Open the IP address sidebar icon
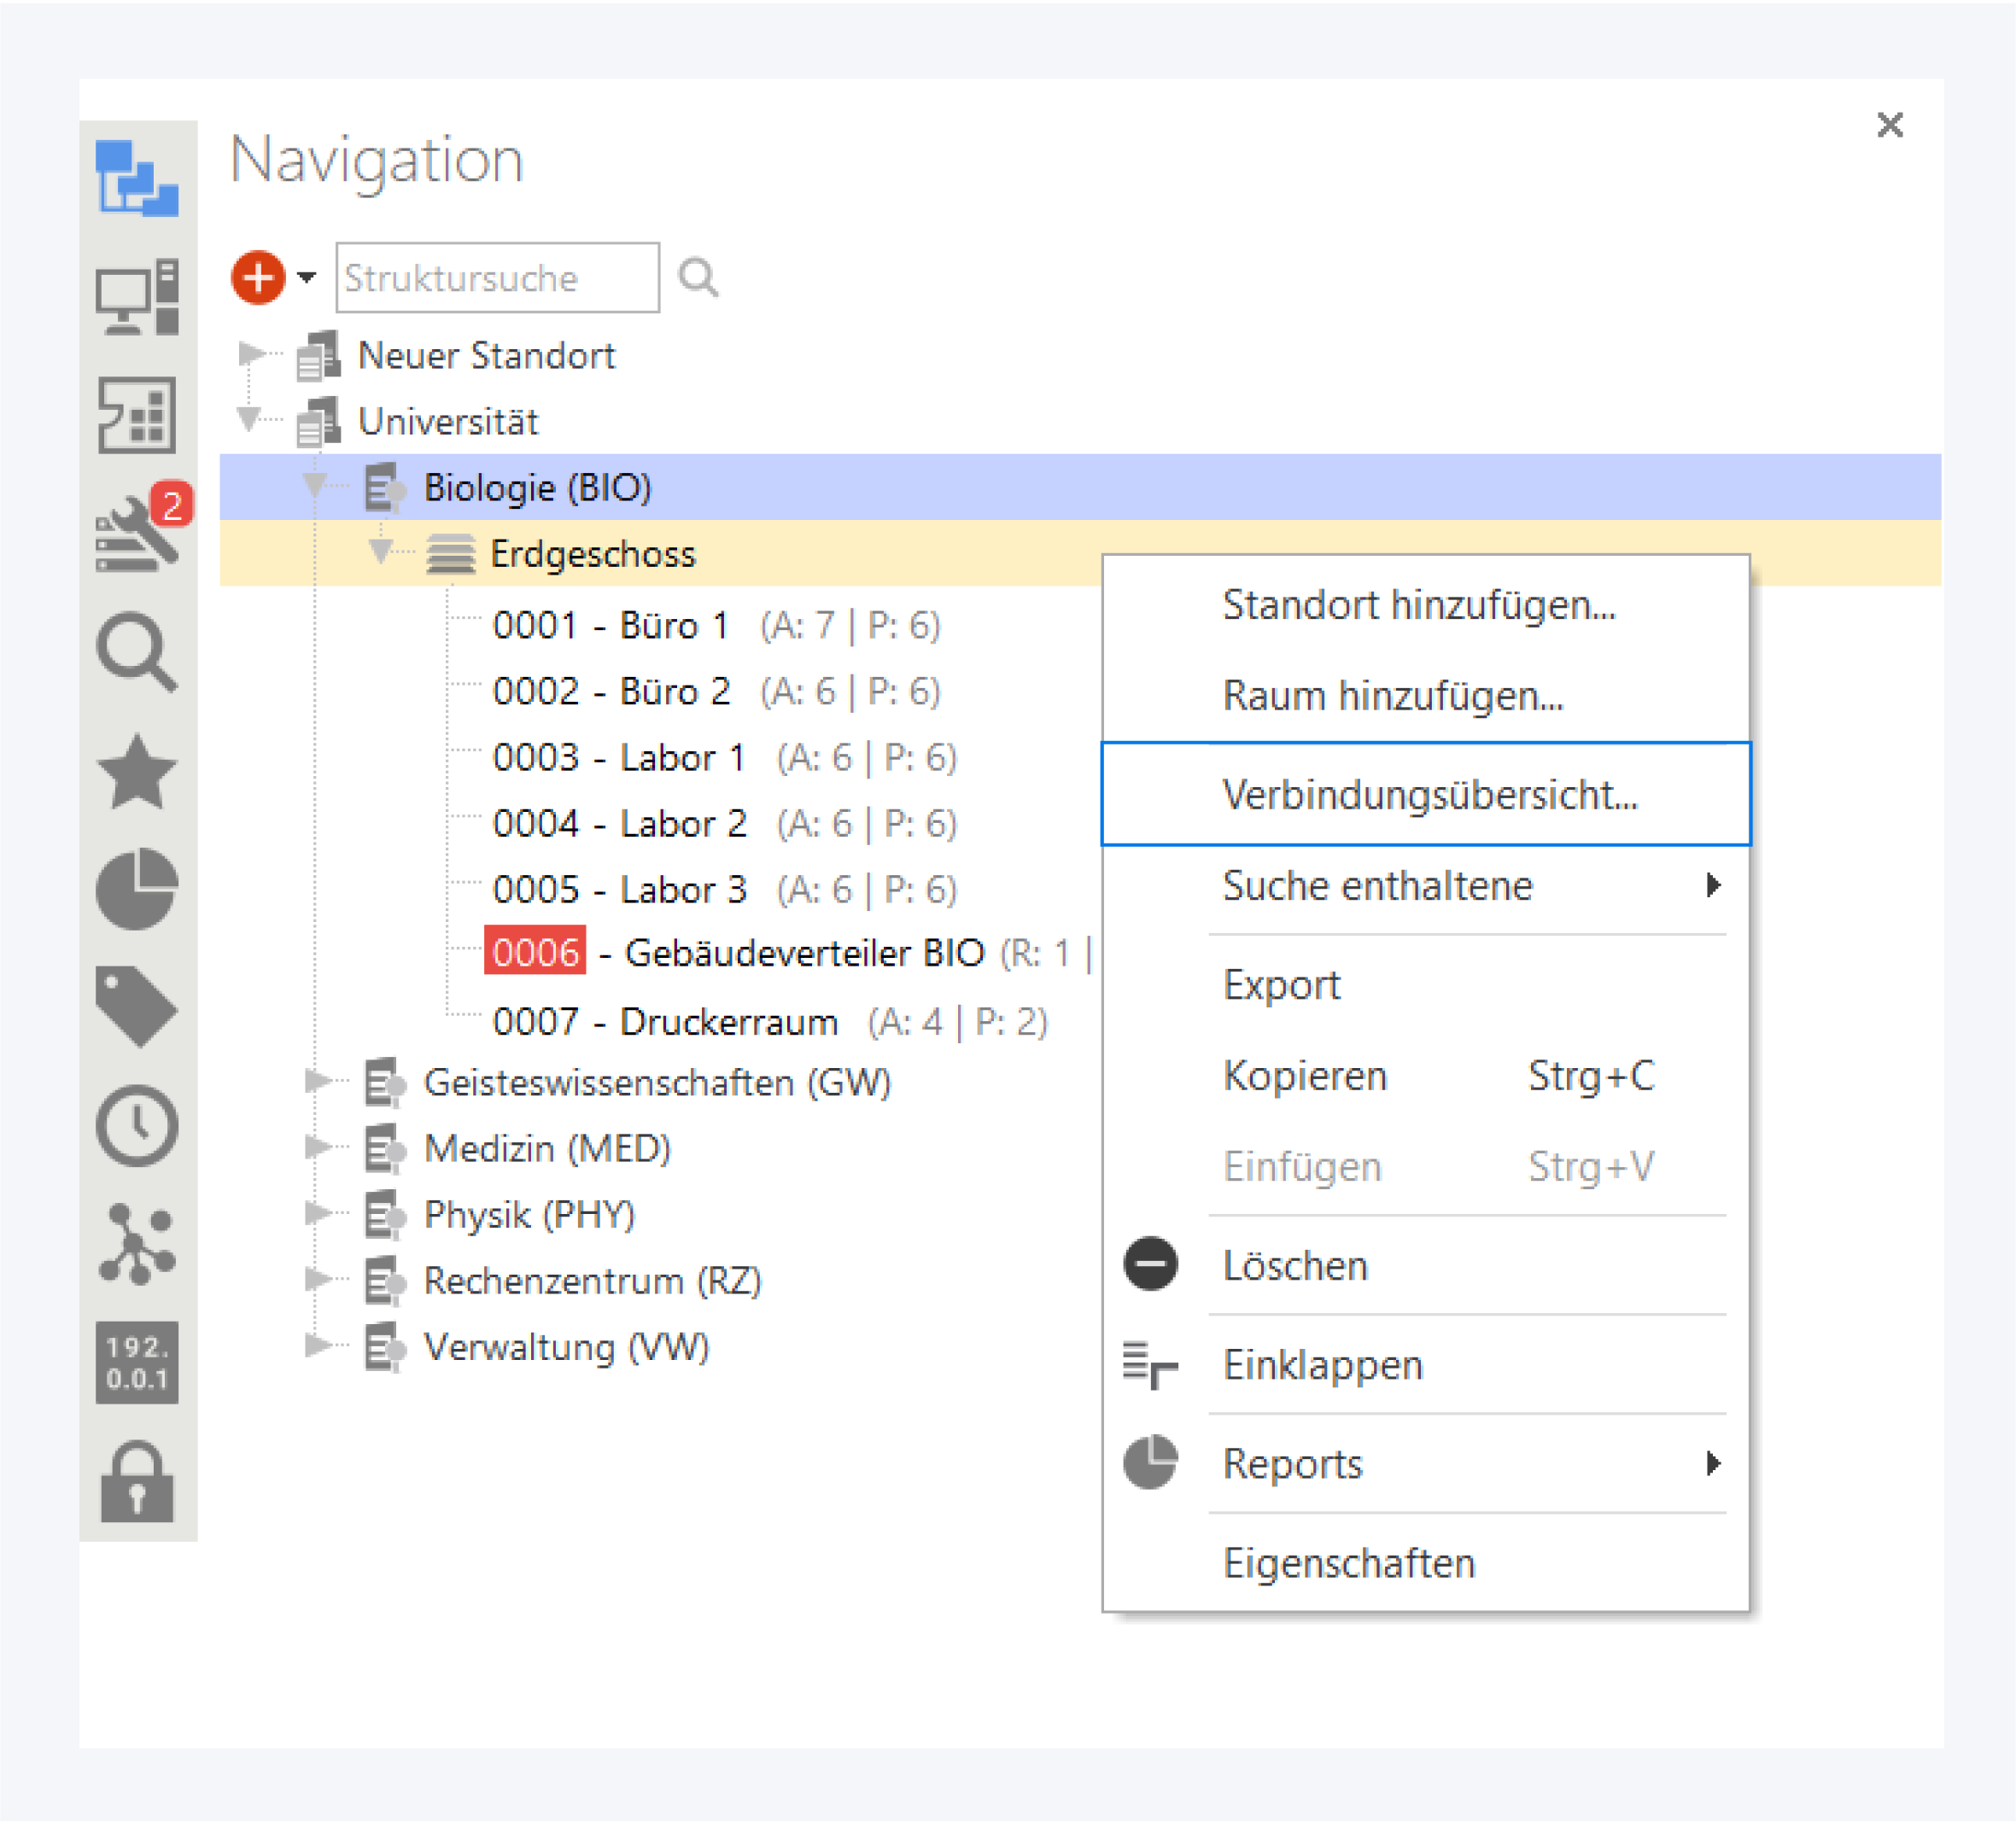This screenshot has height=1821, width=2016. 137,1361
